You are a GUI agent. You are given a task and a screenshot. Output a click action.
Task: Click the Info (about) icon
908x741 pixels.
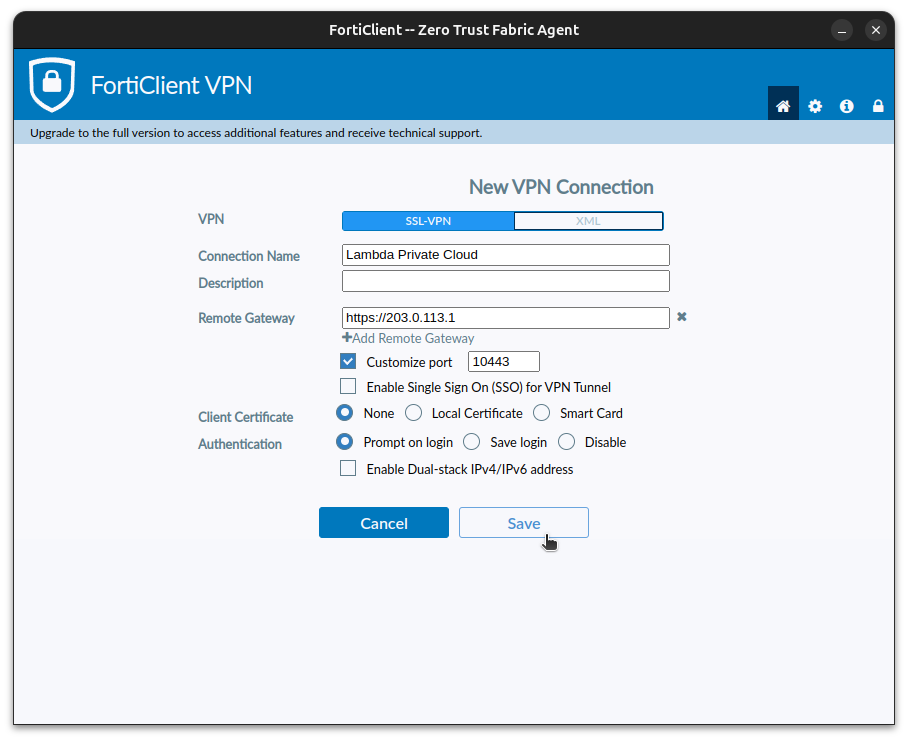[x=846, y=105]
